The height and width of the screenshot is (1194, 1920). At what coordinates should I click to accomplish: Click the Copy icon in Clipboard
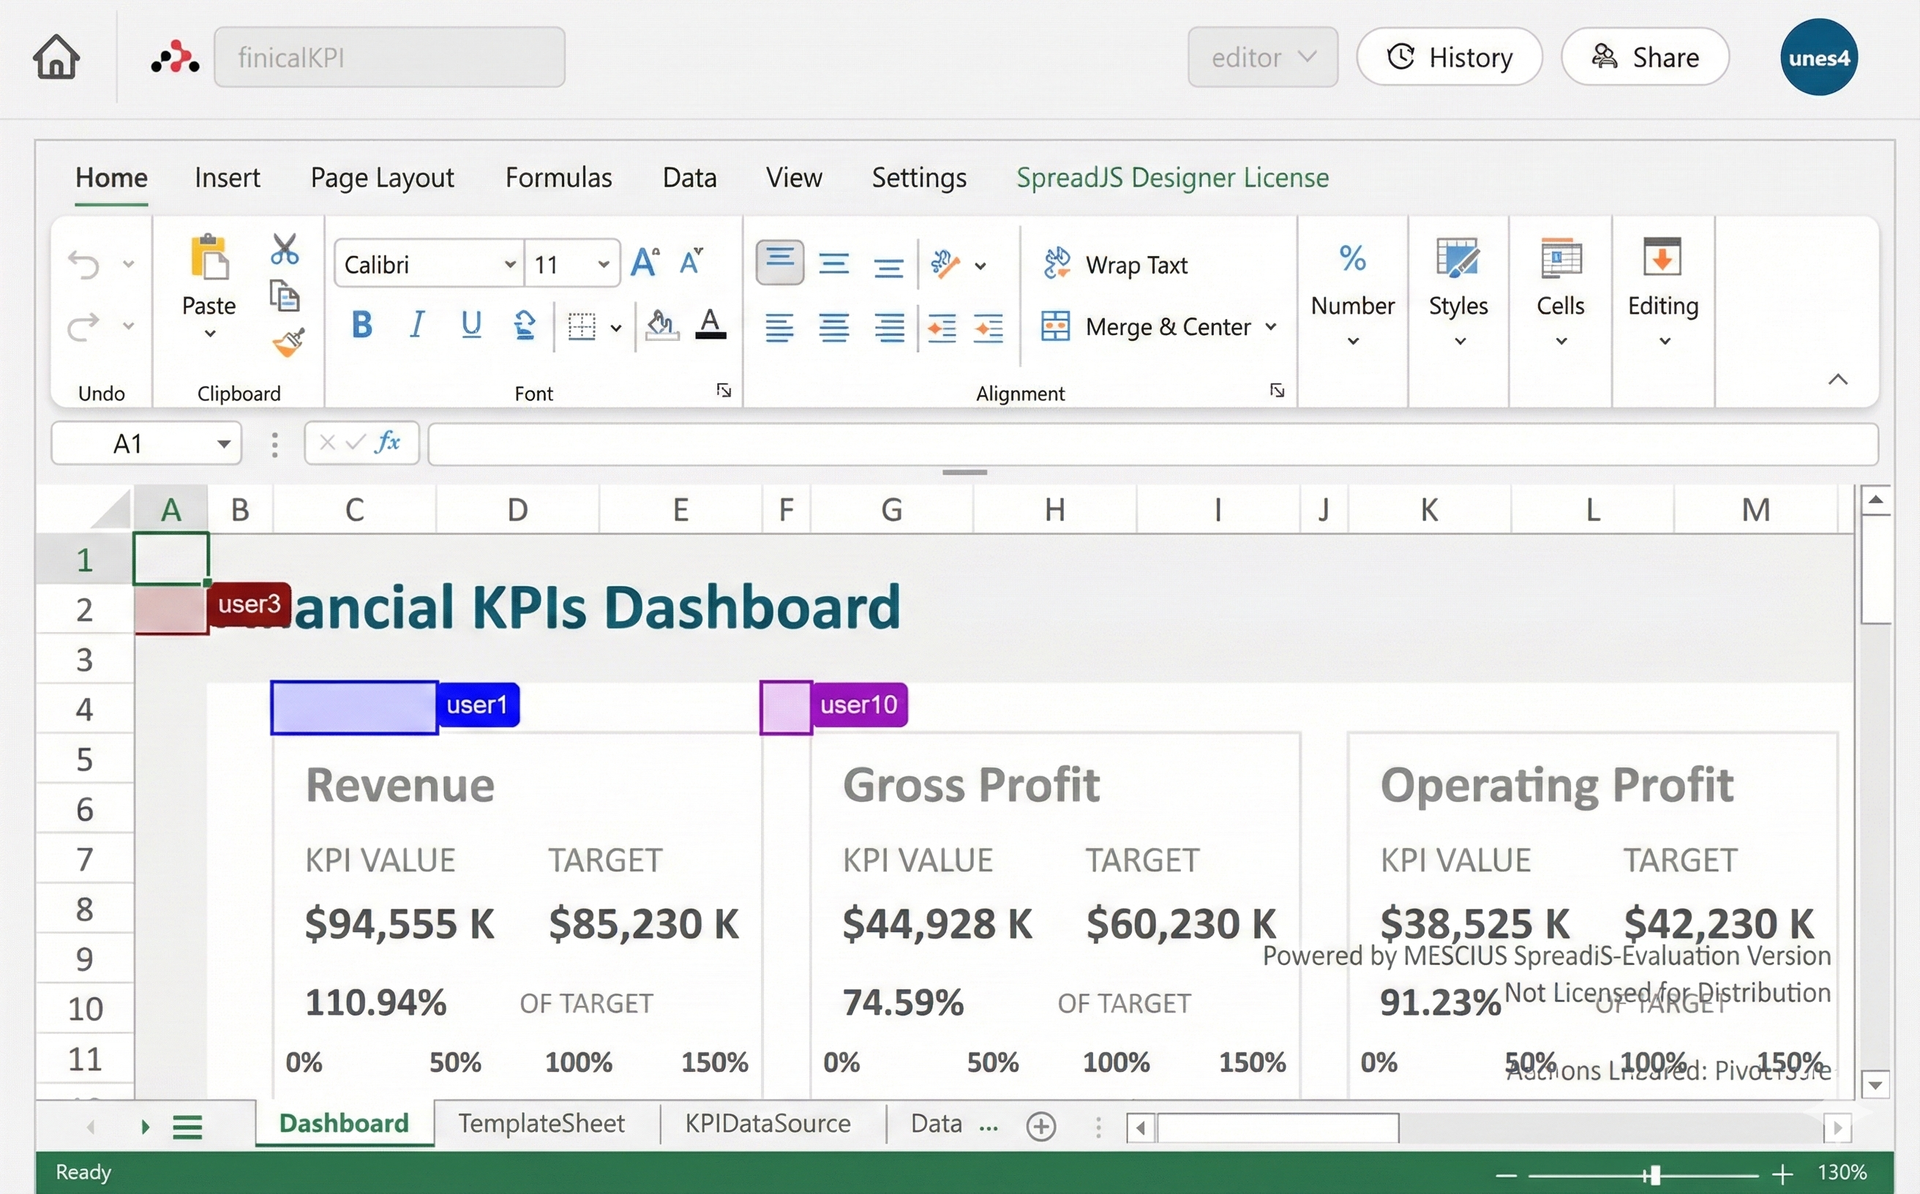pyautogui.click(x=285, y=296)
